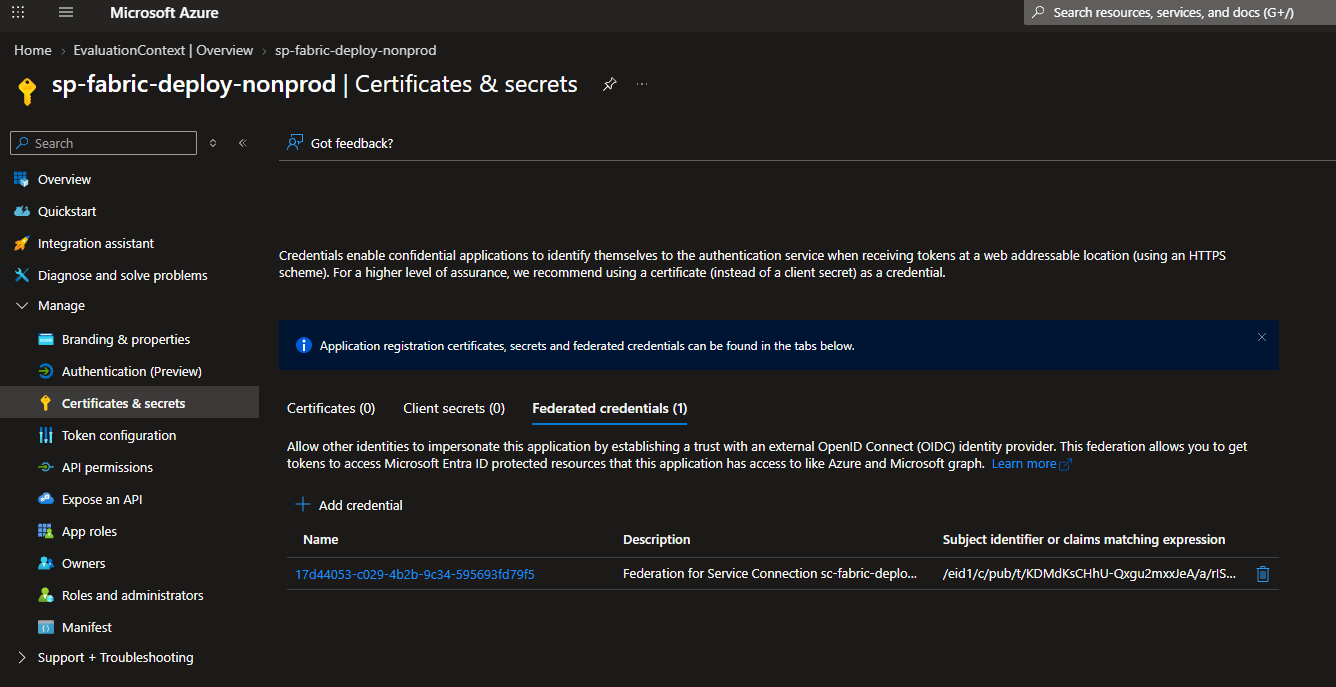Image resolution: width=1336 pixels, height=687 pixels.
Task: Click the Manifest icon
Action: click(45, 627)
